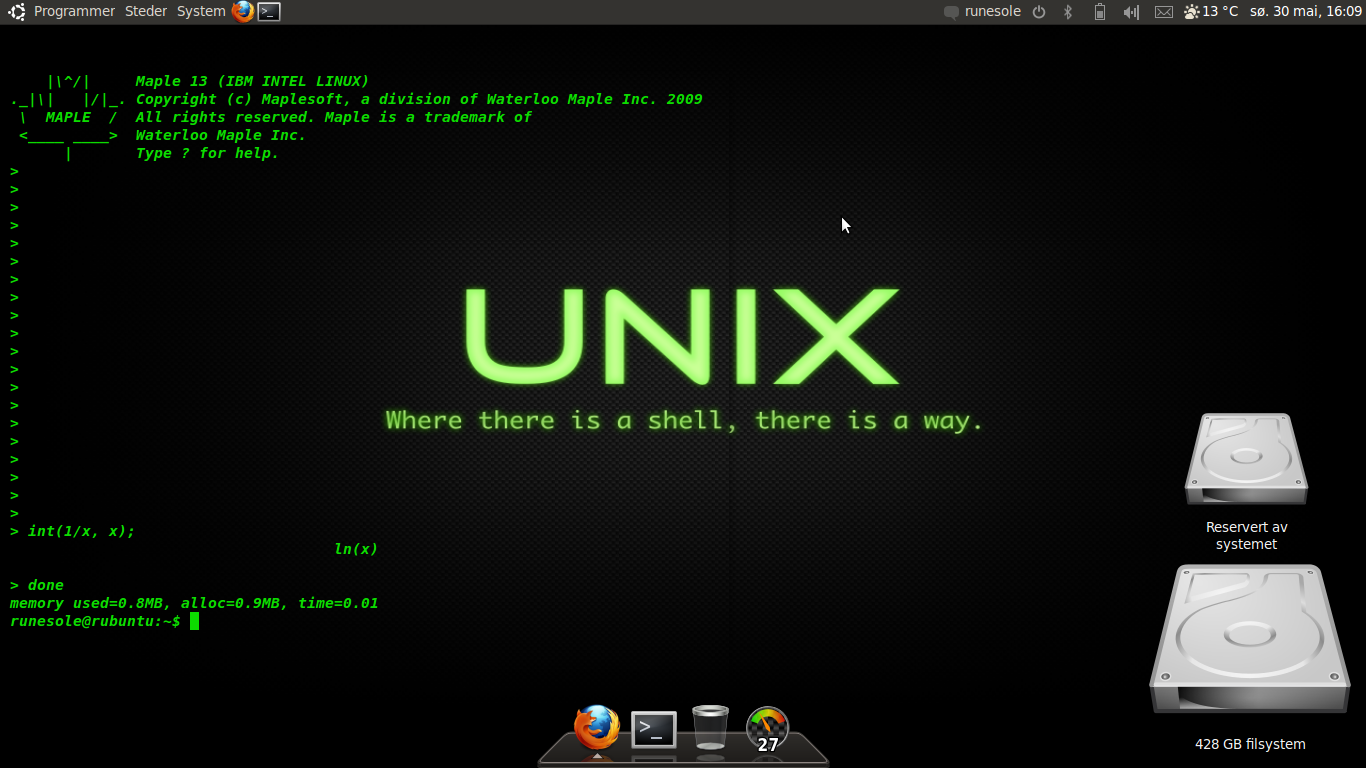Launch Firefox from the bottom dock

pos(597,728)
